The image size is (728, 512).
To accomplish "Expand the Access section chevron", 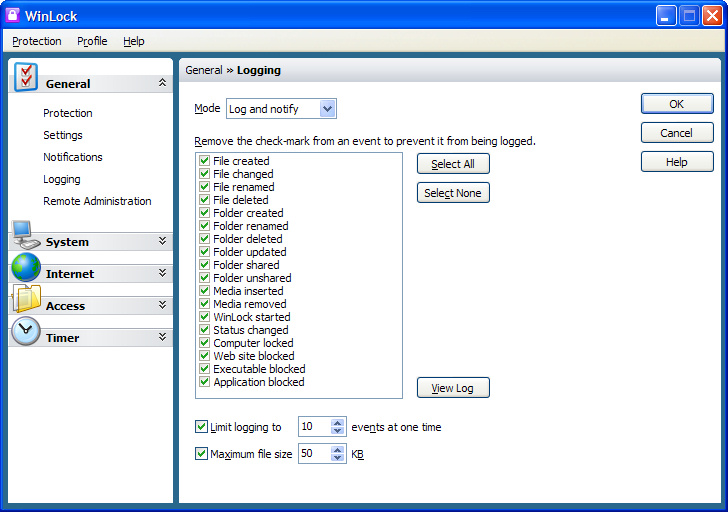I will [162, 305].
